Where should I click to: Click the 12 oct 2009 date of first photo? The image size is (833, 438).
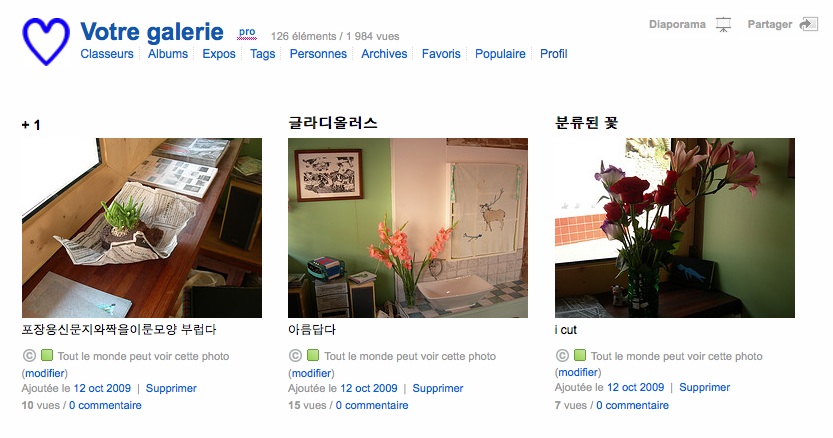tap(102, 389)
